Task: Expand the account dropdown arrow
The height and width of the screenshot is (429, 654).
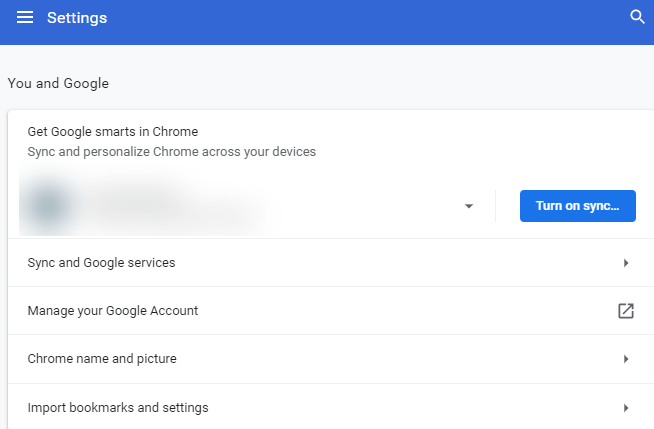Action: click(469, 206)
